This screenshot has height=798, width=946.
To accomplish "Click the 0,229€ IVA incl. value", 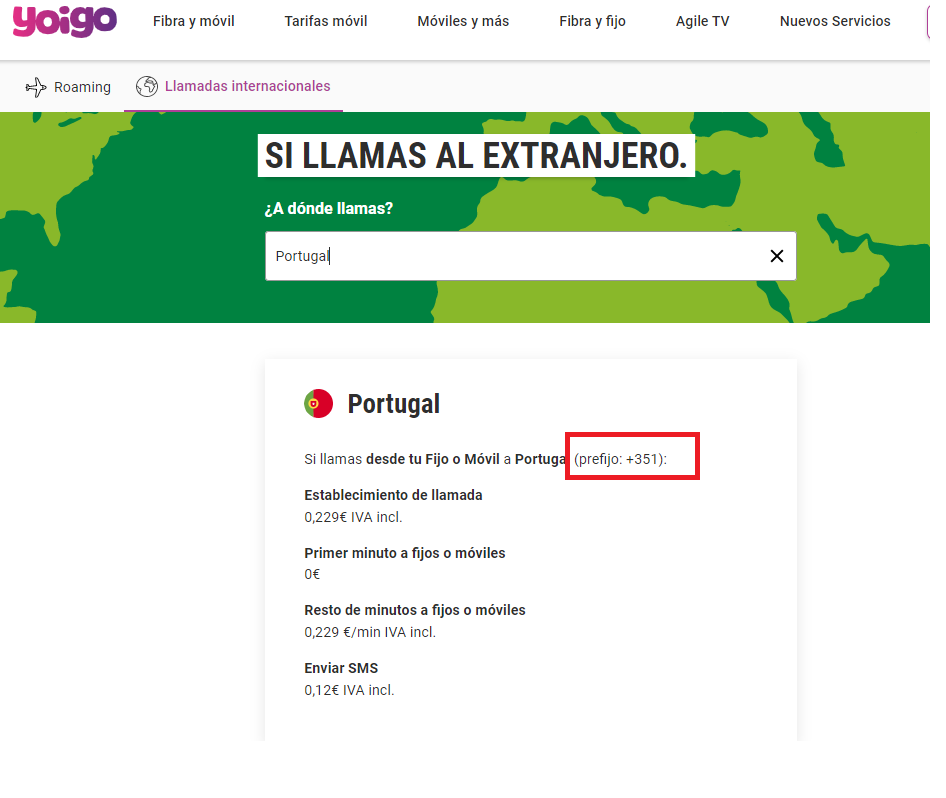I will [353, 517].
